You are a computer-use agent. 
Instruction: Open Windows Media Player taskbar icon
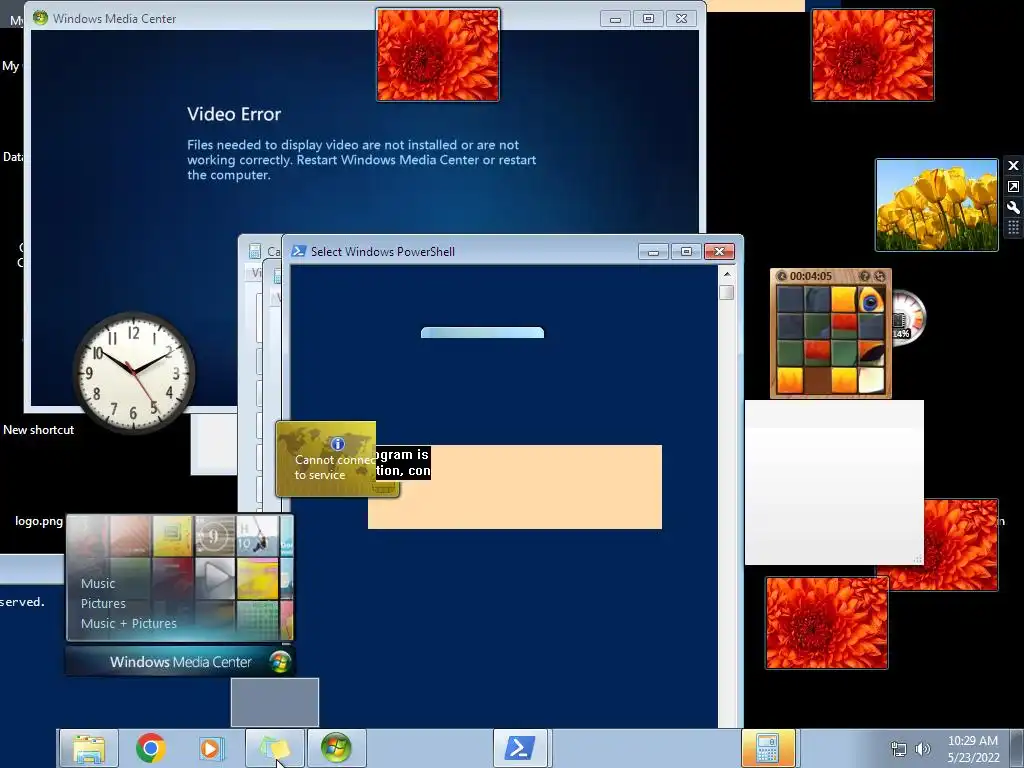pyautogui.click(x=211, y=748)
